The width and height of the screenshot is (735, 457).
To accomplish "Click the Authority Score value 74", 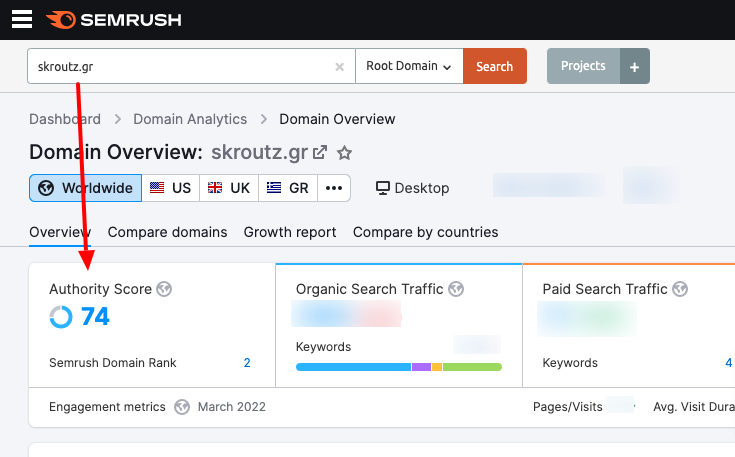I will coord(95,316).
